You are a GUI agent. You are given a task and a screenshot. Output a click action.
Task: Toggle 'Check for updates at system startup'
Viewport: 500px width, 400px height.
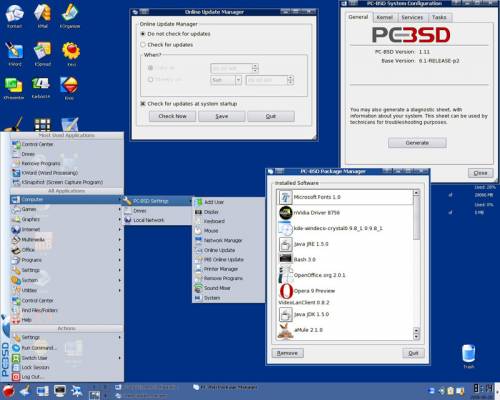(x=143, y=104)
